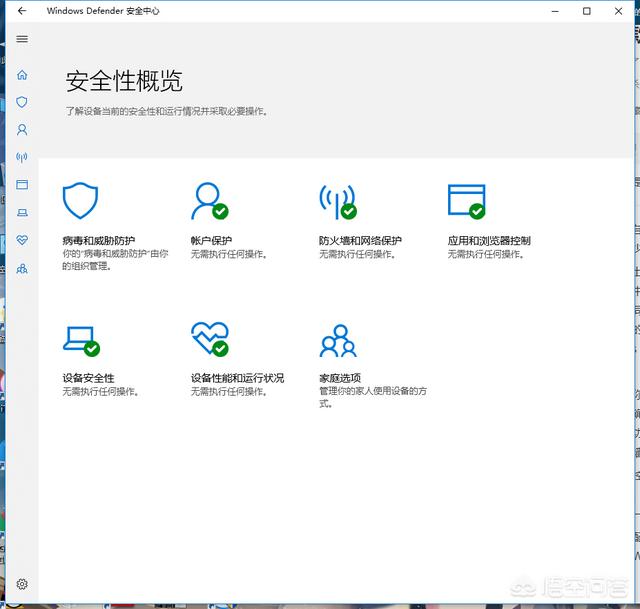Open the hamburger navigation menu
This screenshot has height=609, width=640.
pos(22,39)
